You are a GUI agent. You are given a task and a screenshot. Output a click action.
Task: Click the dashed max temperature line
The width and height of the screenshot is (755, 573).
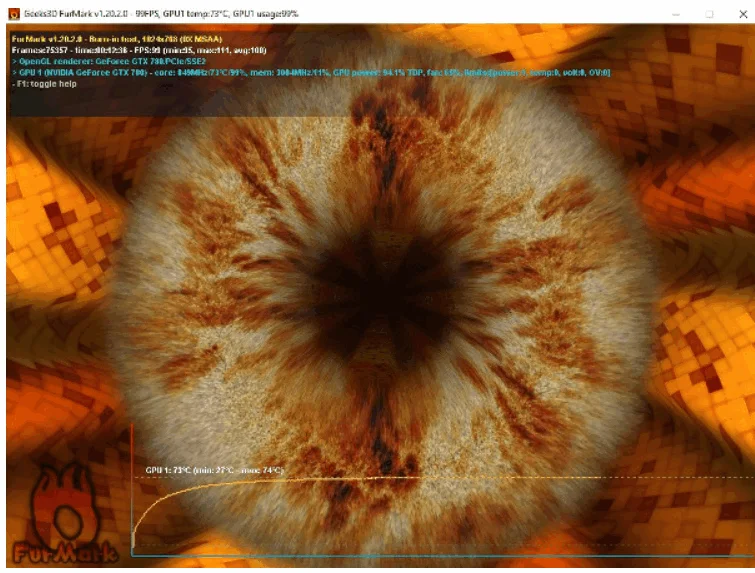point(550,477)
